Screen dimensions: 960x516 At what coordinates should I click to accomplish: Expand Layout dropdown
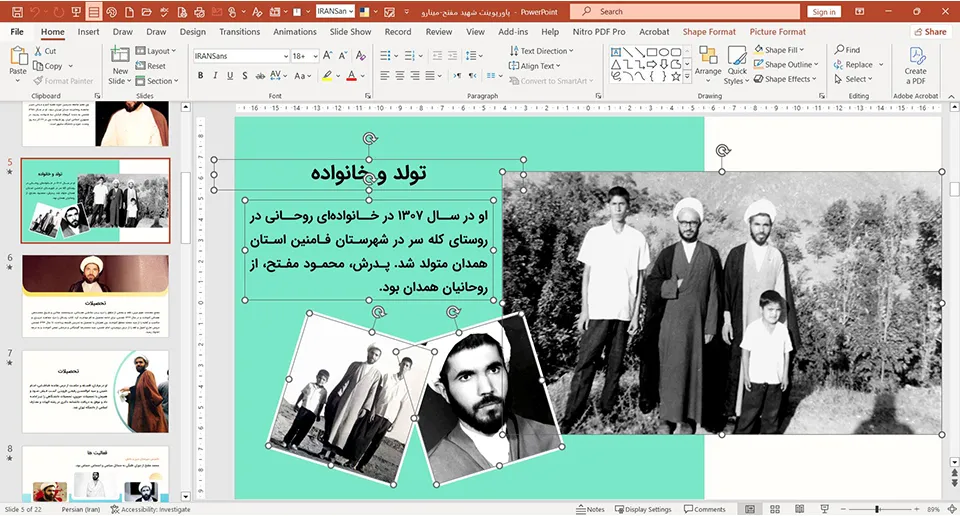point(156,51)
